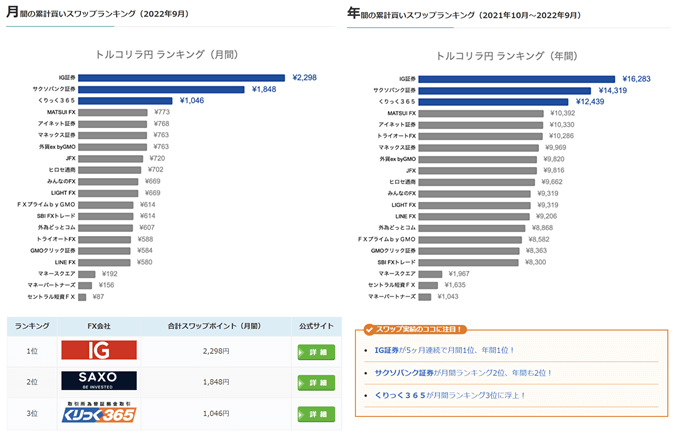Click the IG logo in ranking table
This screenshot has width=680, height=434.
(x=99, y=350)
